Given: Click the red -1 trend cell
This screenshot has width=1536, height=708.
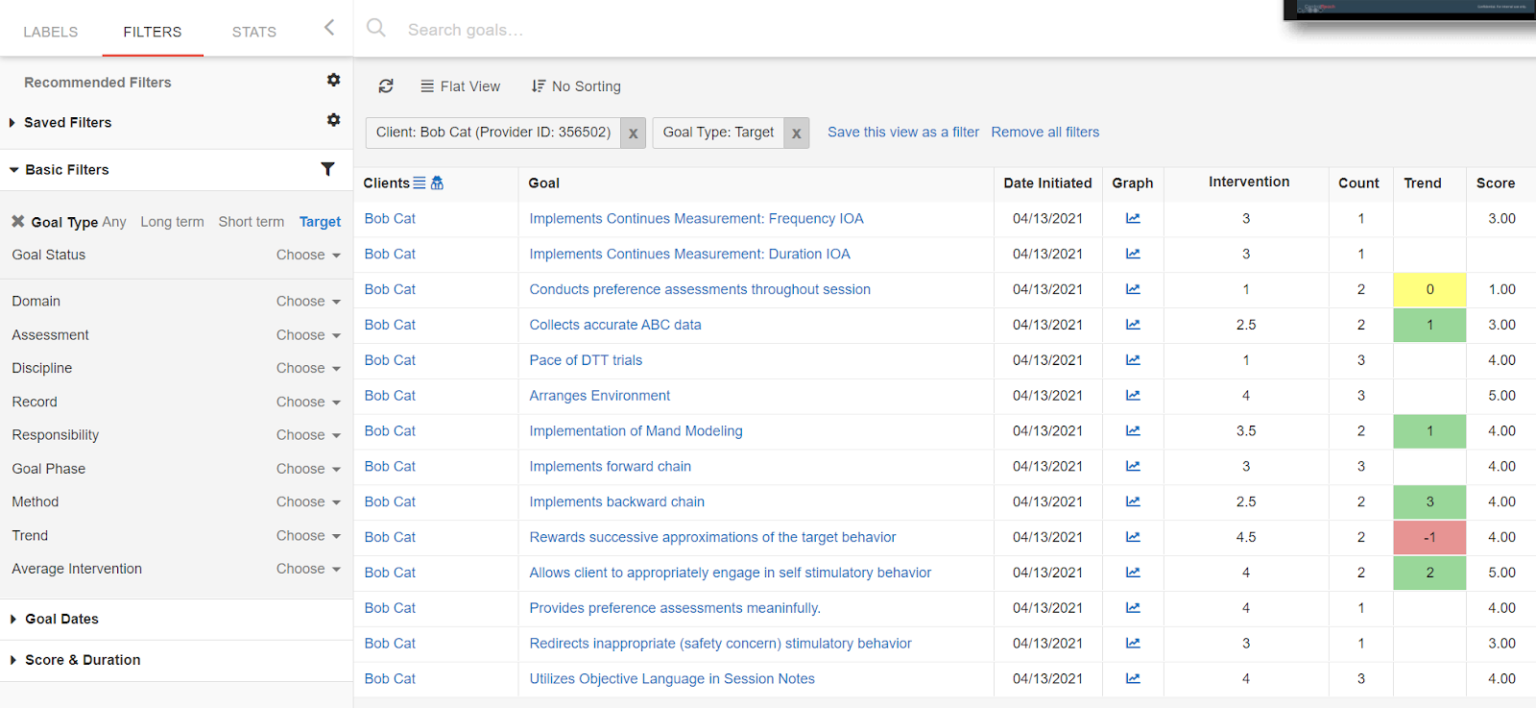Looking at the screenshot, I should (x=1429, y=537).
